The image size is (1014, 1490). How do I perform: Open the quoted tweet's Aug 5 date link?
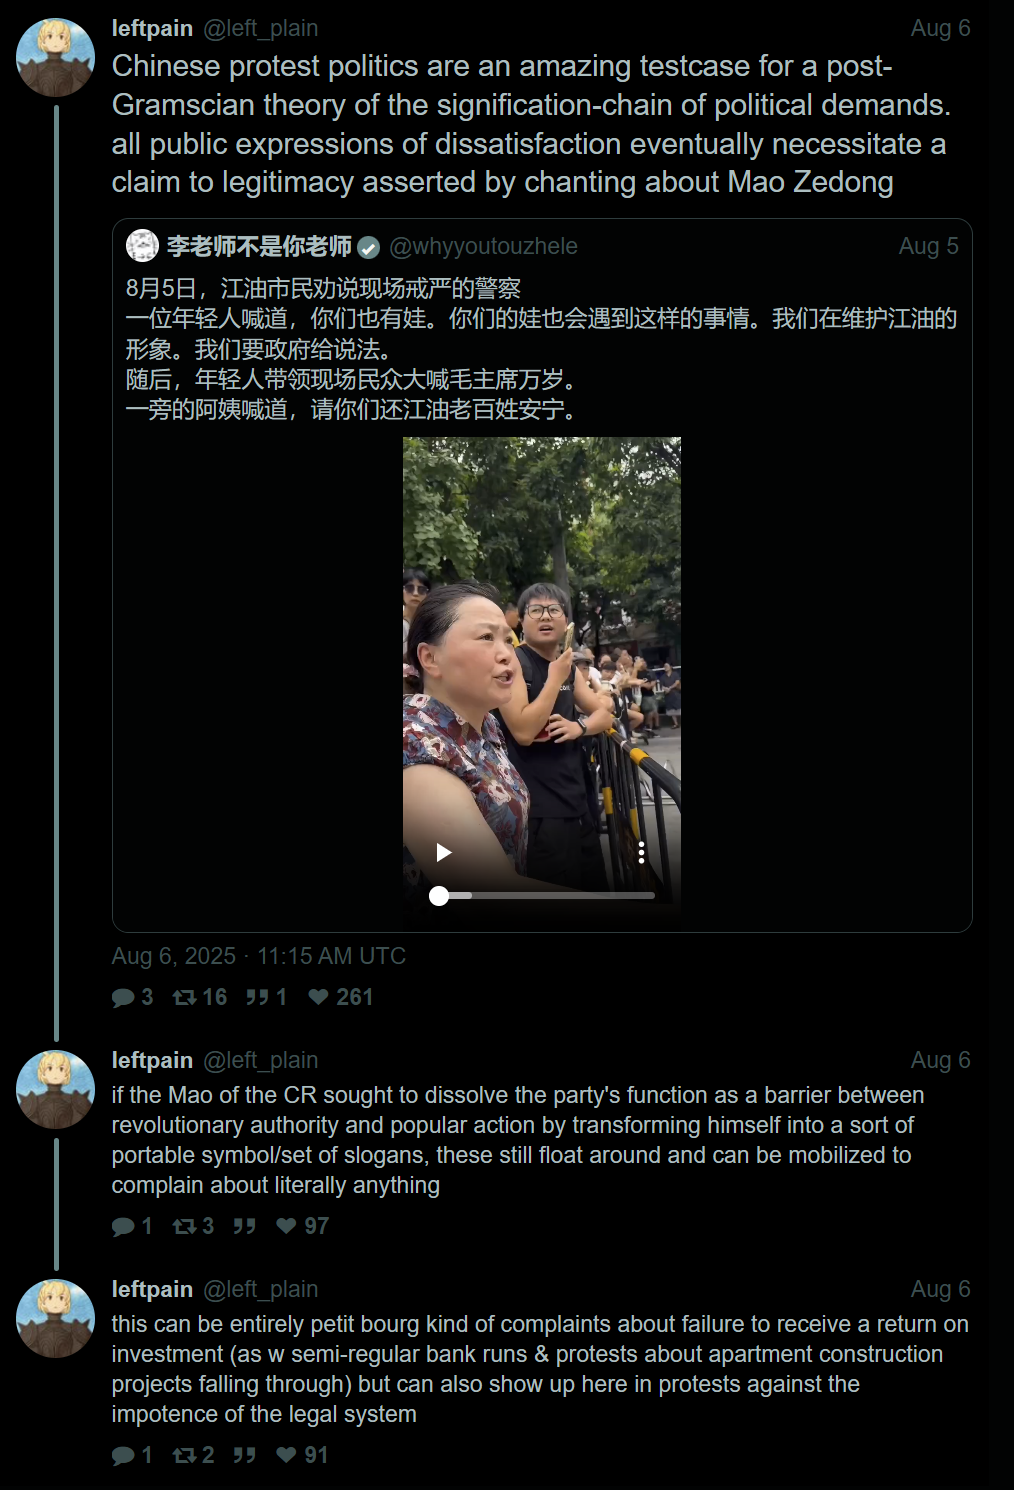[928, 246]
